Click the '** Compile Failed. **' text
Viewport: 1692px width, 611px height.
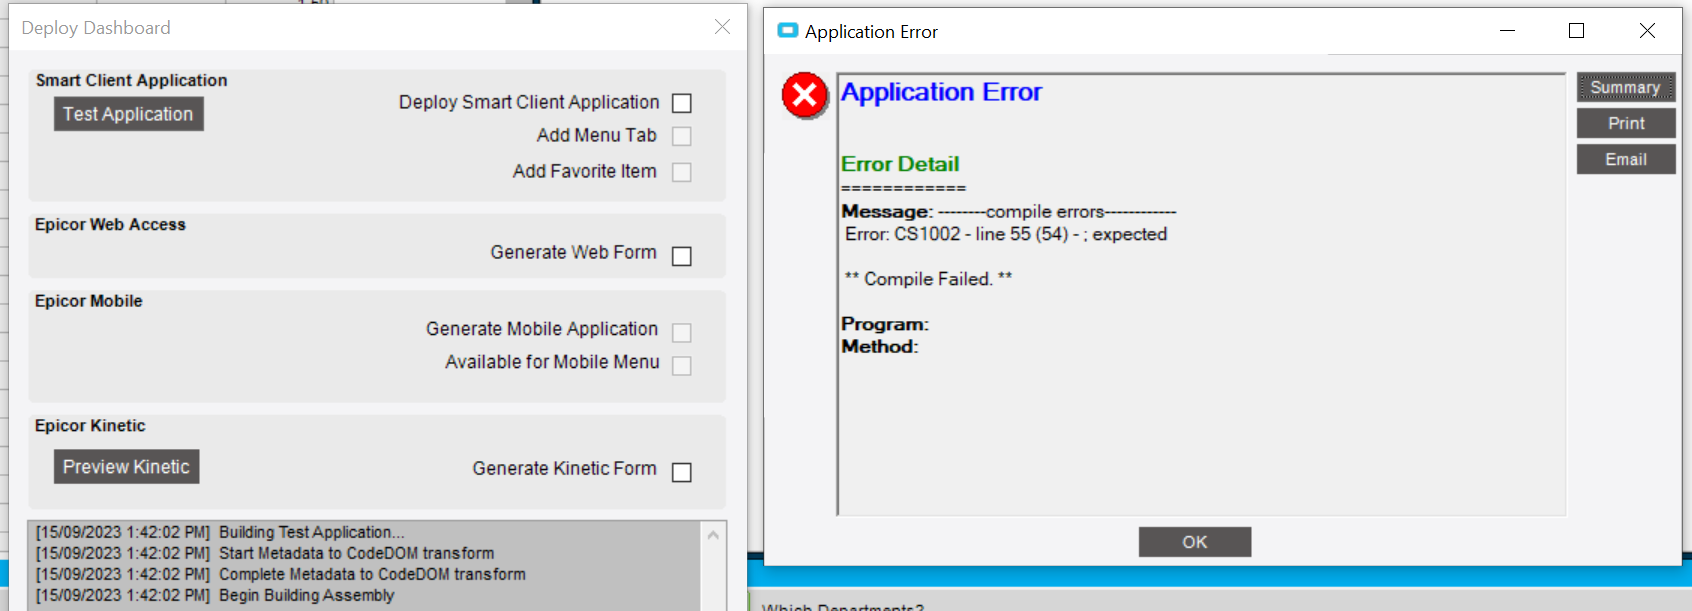click(928, 279)
